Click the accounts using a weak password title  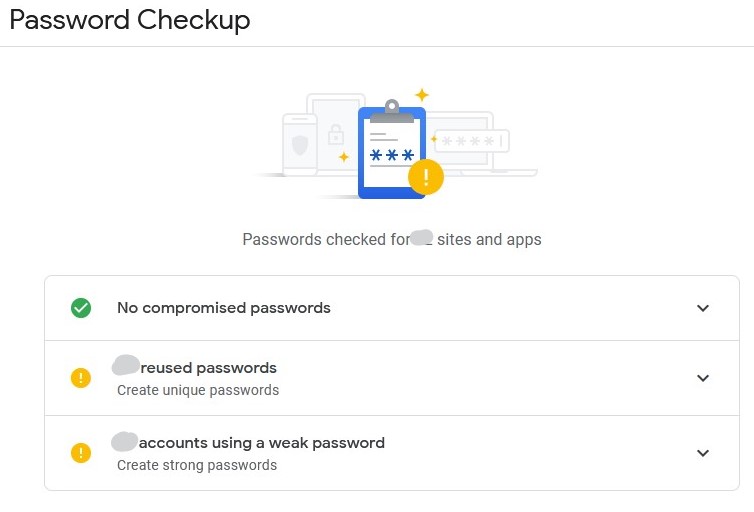(262, 443)
